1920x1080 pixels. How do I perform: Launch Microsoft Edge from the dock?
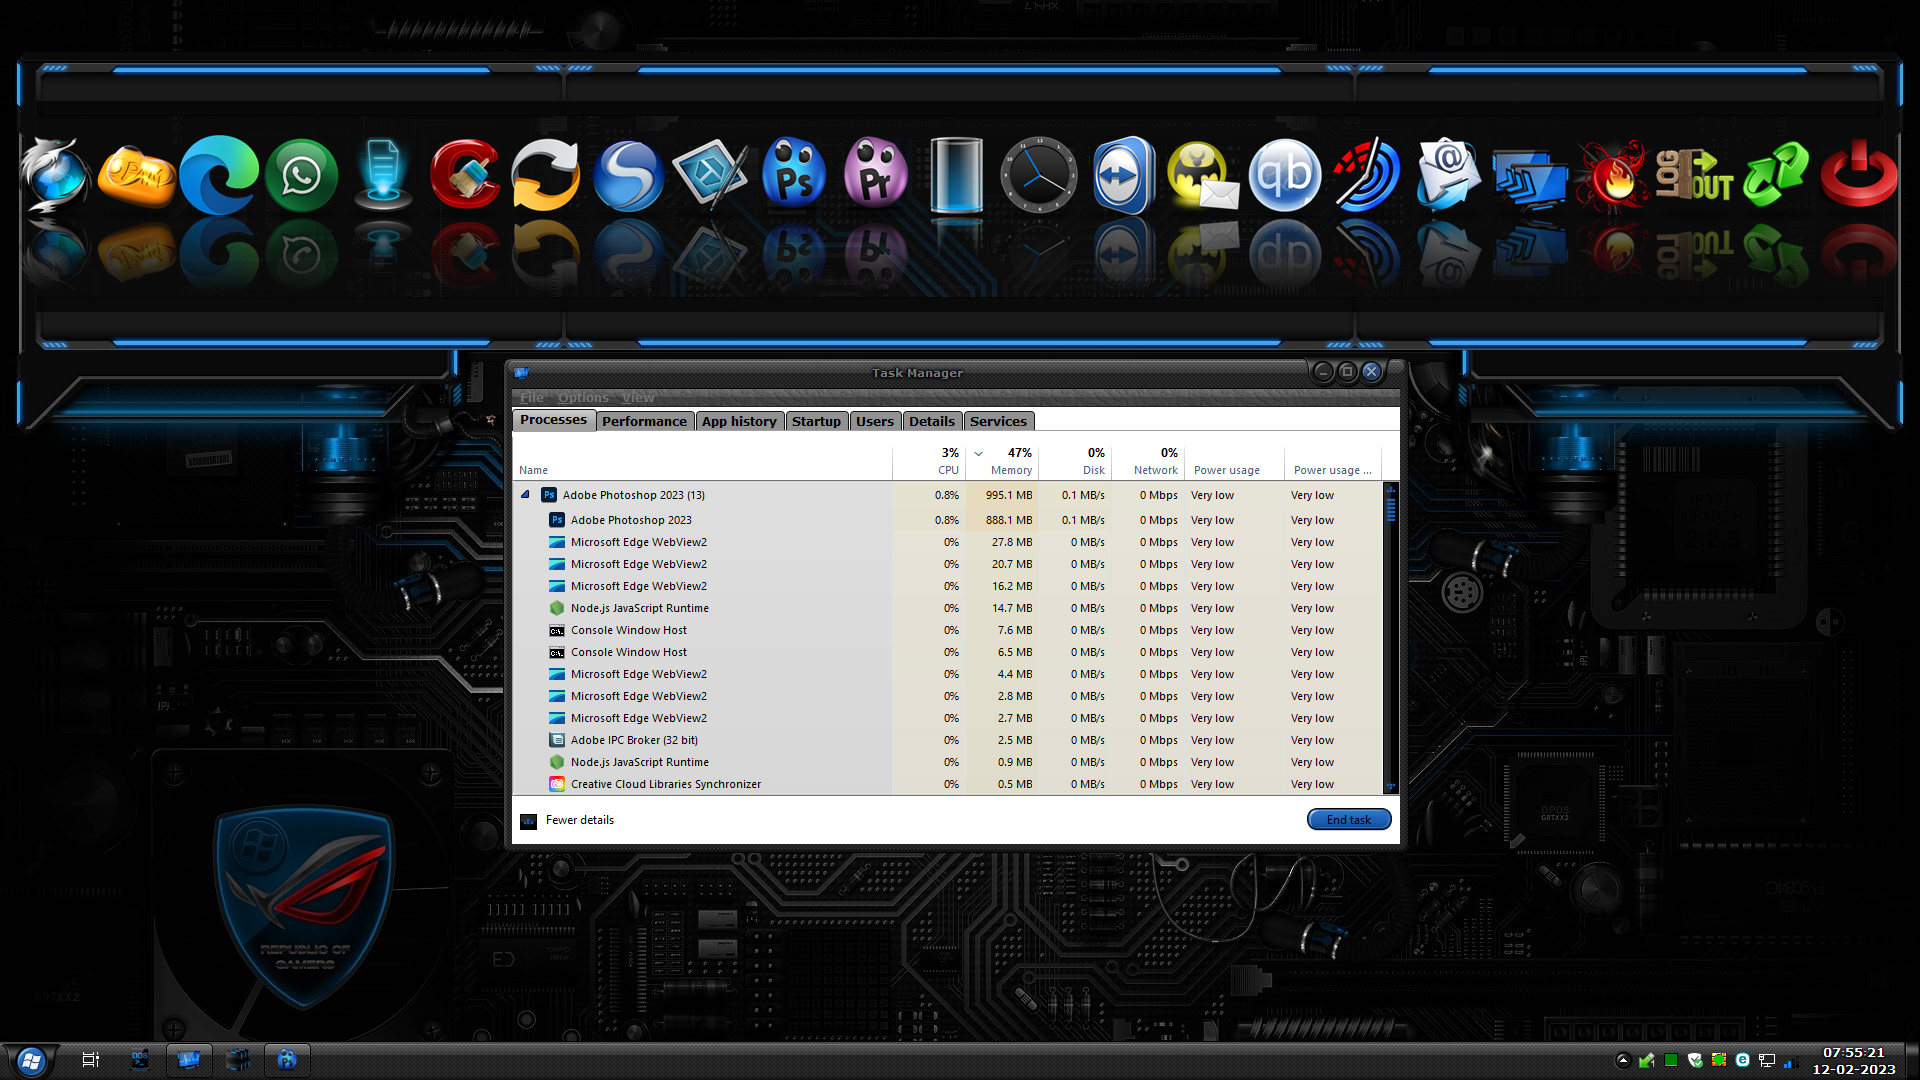point(219,175)
